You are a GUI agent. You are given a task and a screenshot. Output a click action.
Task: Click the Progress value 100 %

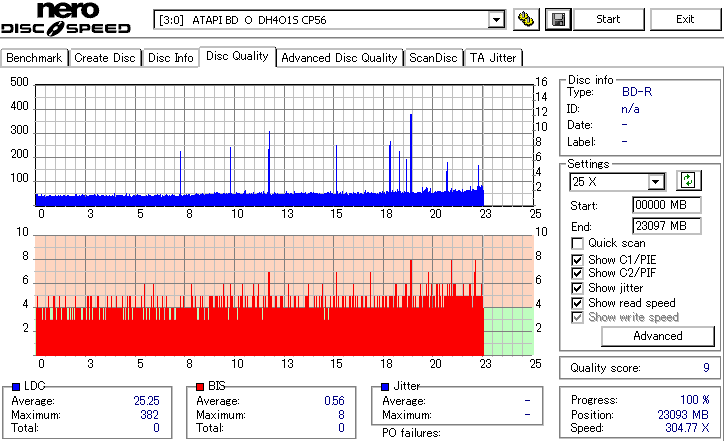point(695,400)
